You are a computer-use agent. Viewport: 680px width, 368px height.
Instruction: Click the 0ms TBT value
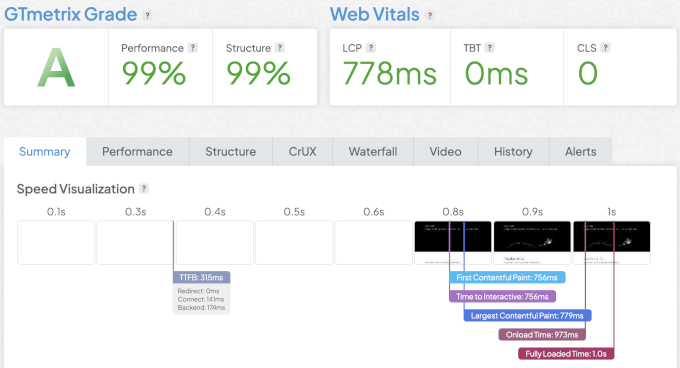tap(496, 73)
